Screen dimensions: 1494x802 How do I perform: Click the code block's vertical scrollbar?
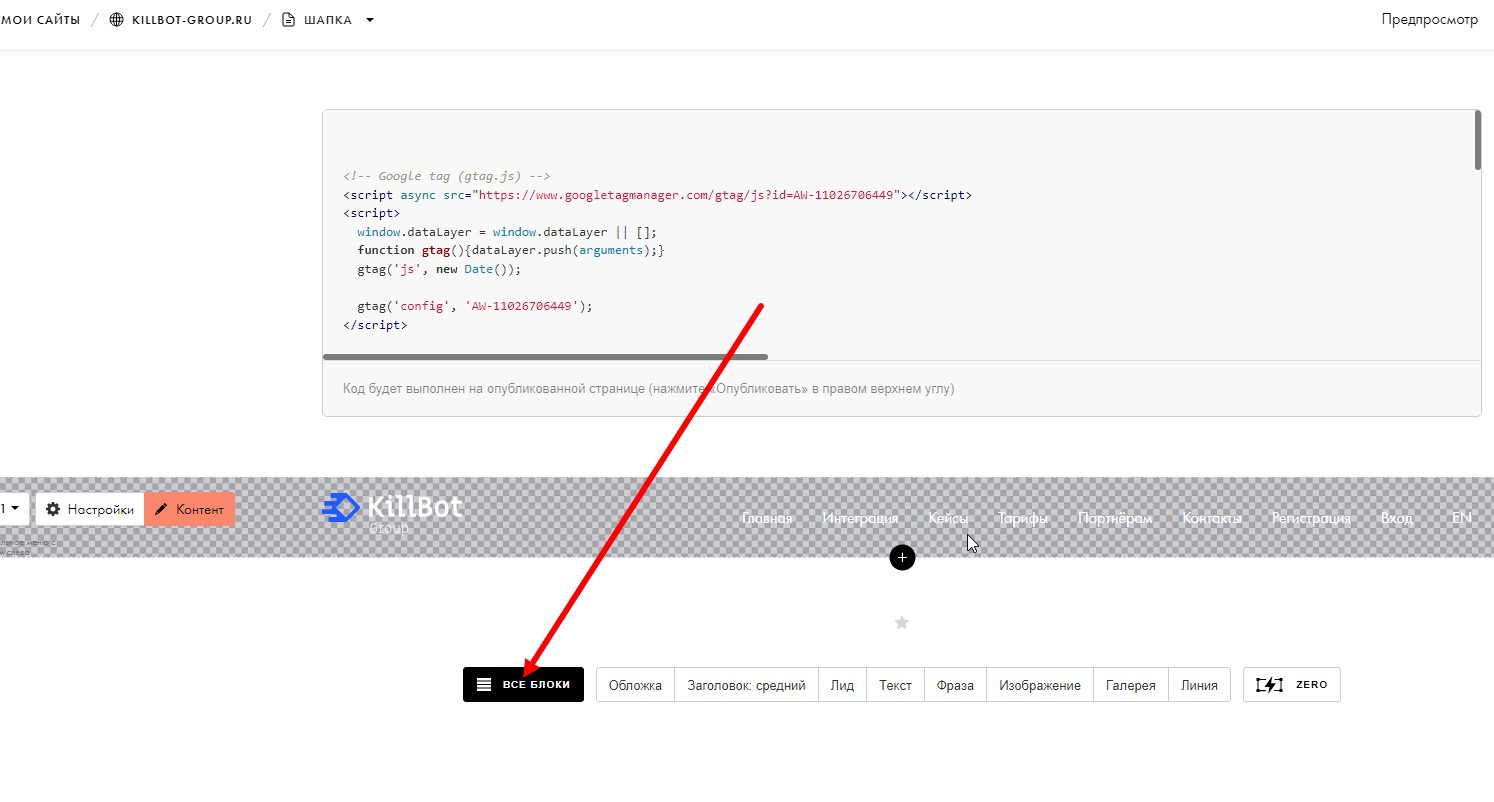(1477, 140)
